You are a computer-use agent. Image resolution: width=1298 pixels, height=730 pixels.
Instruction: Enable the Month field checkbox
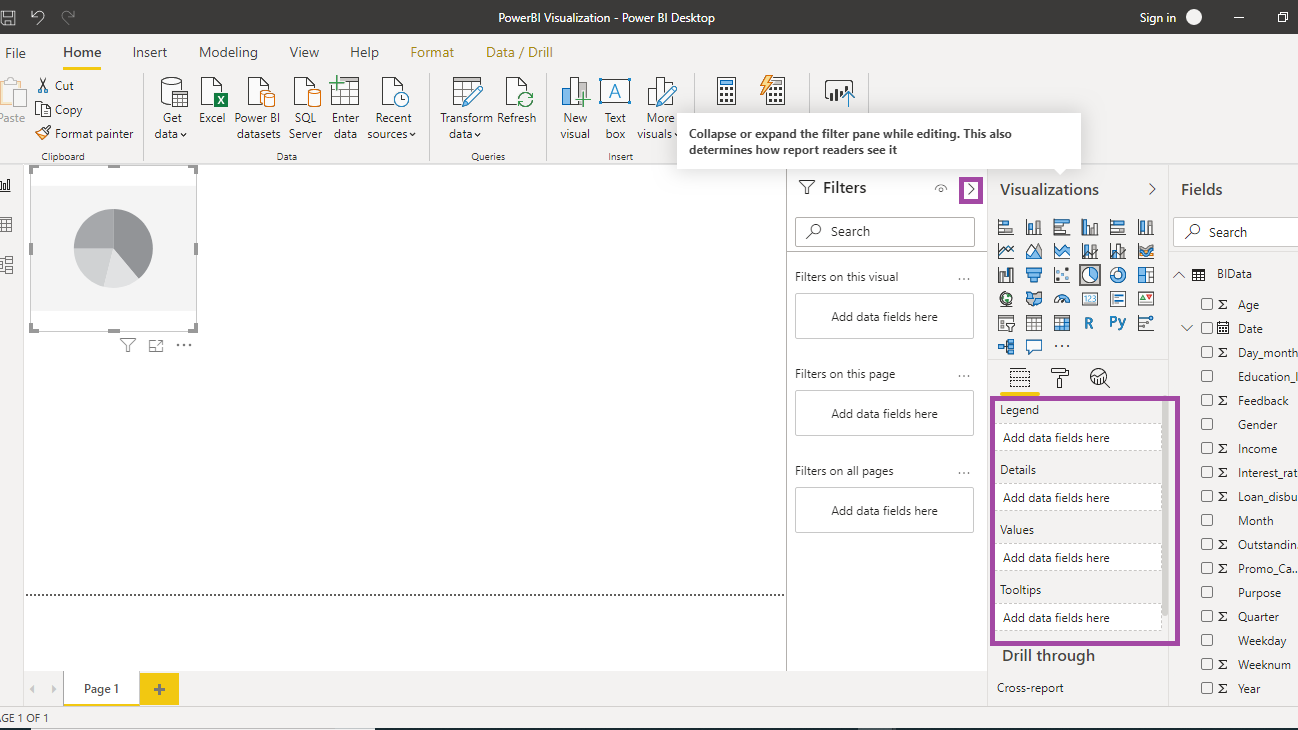1207,520
